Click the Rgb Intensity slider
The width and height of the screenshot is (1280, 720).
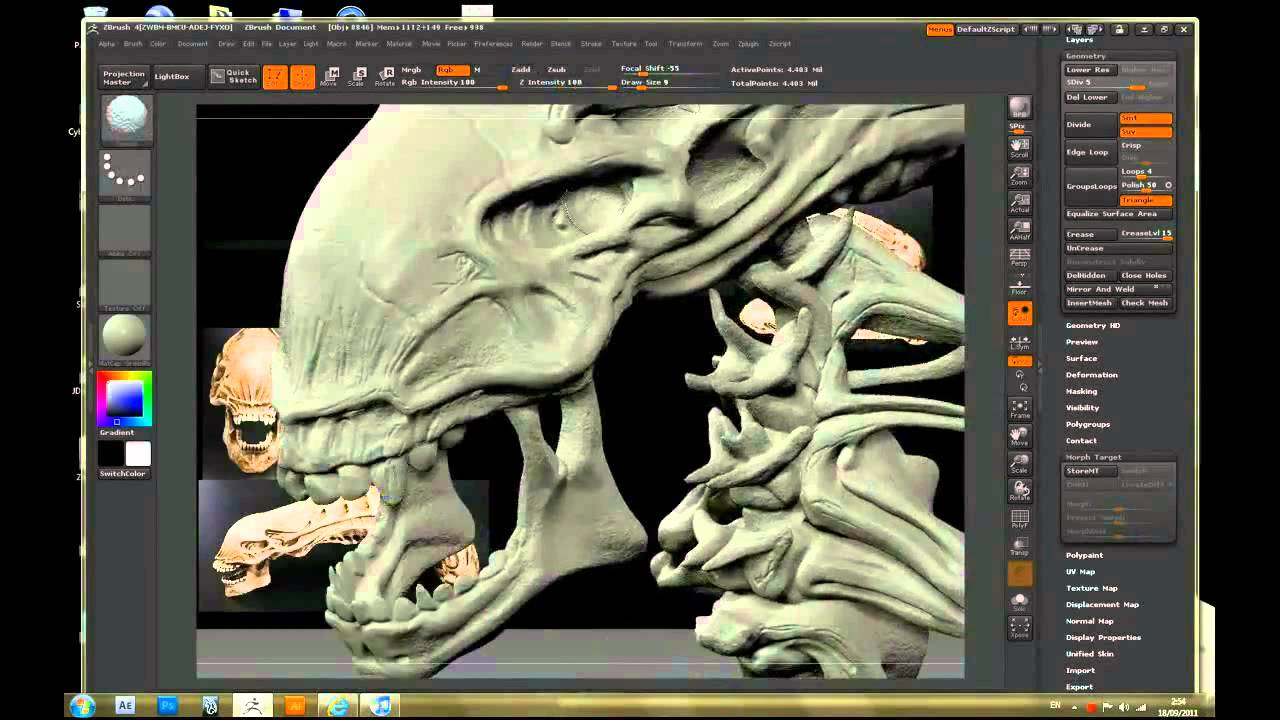click(x=454, y=83)
